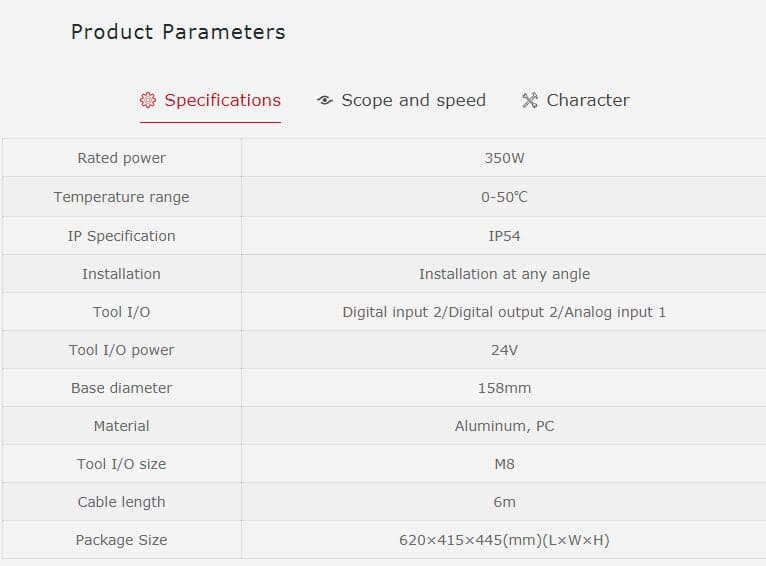The height and width of the screenshot is (566, 766).
Task: Click the 24V Tool I/O power value
Action: 504,350
